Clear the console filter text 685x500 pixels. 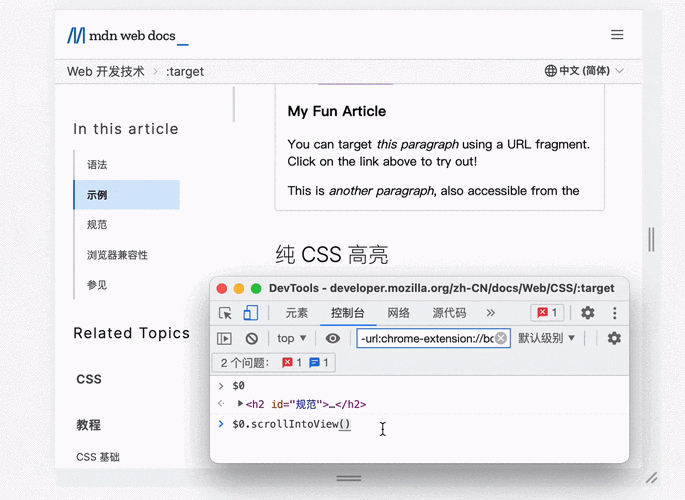(x=502, y=338)
